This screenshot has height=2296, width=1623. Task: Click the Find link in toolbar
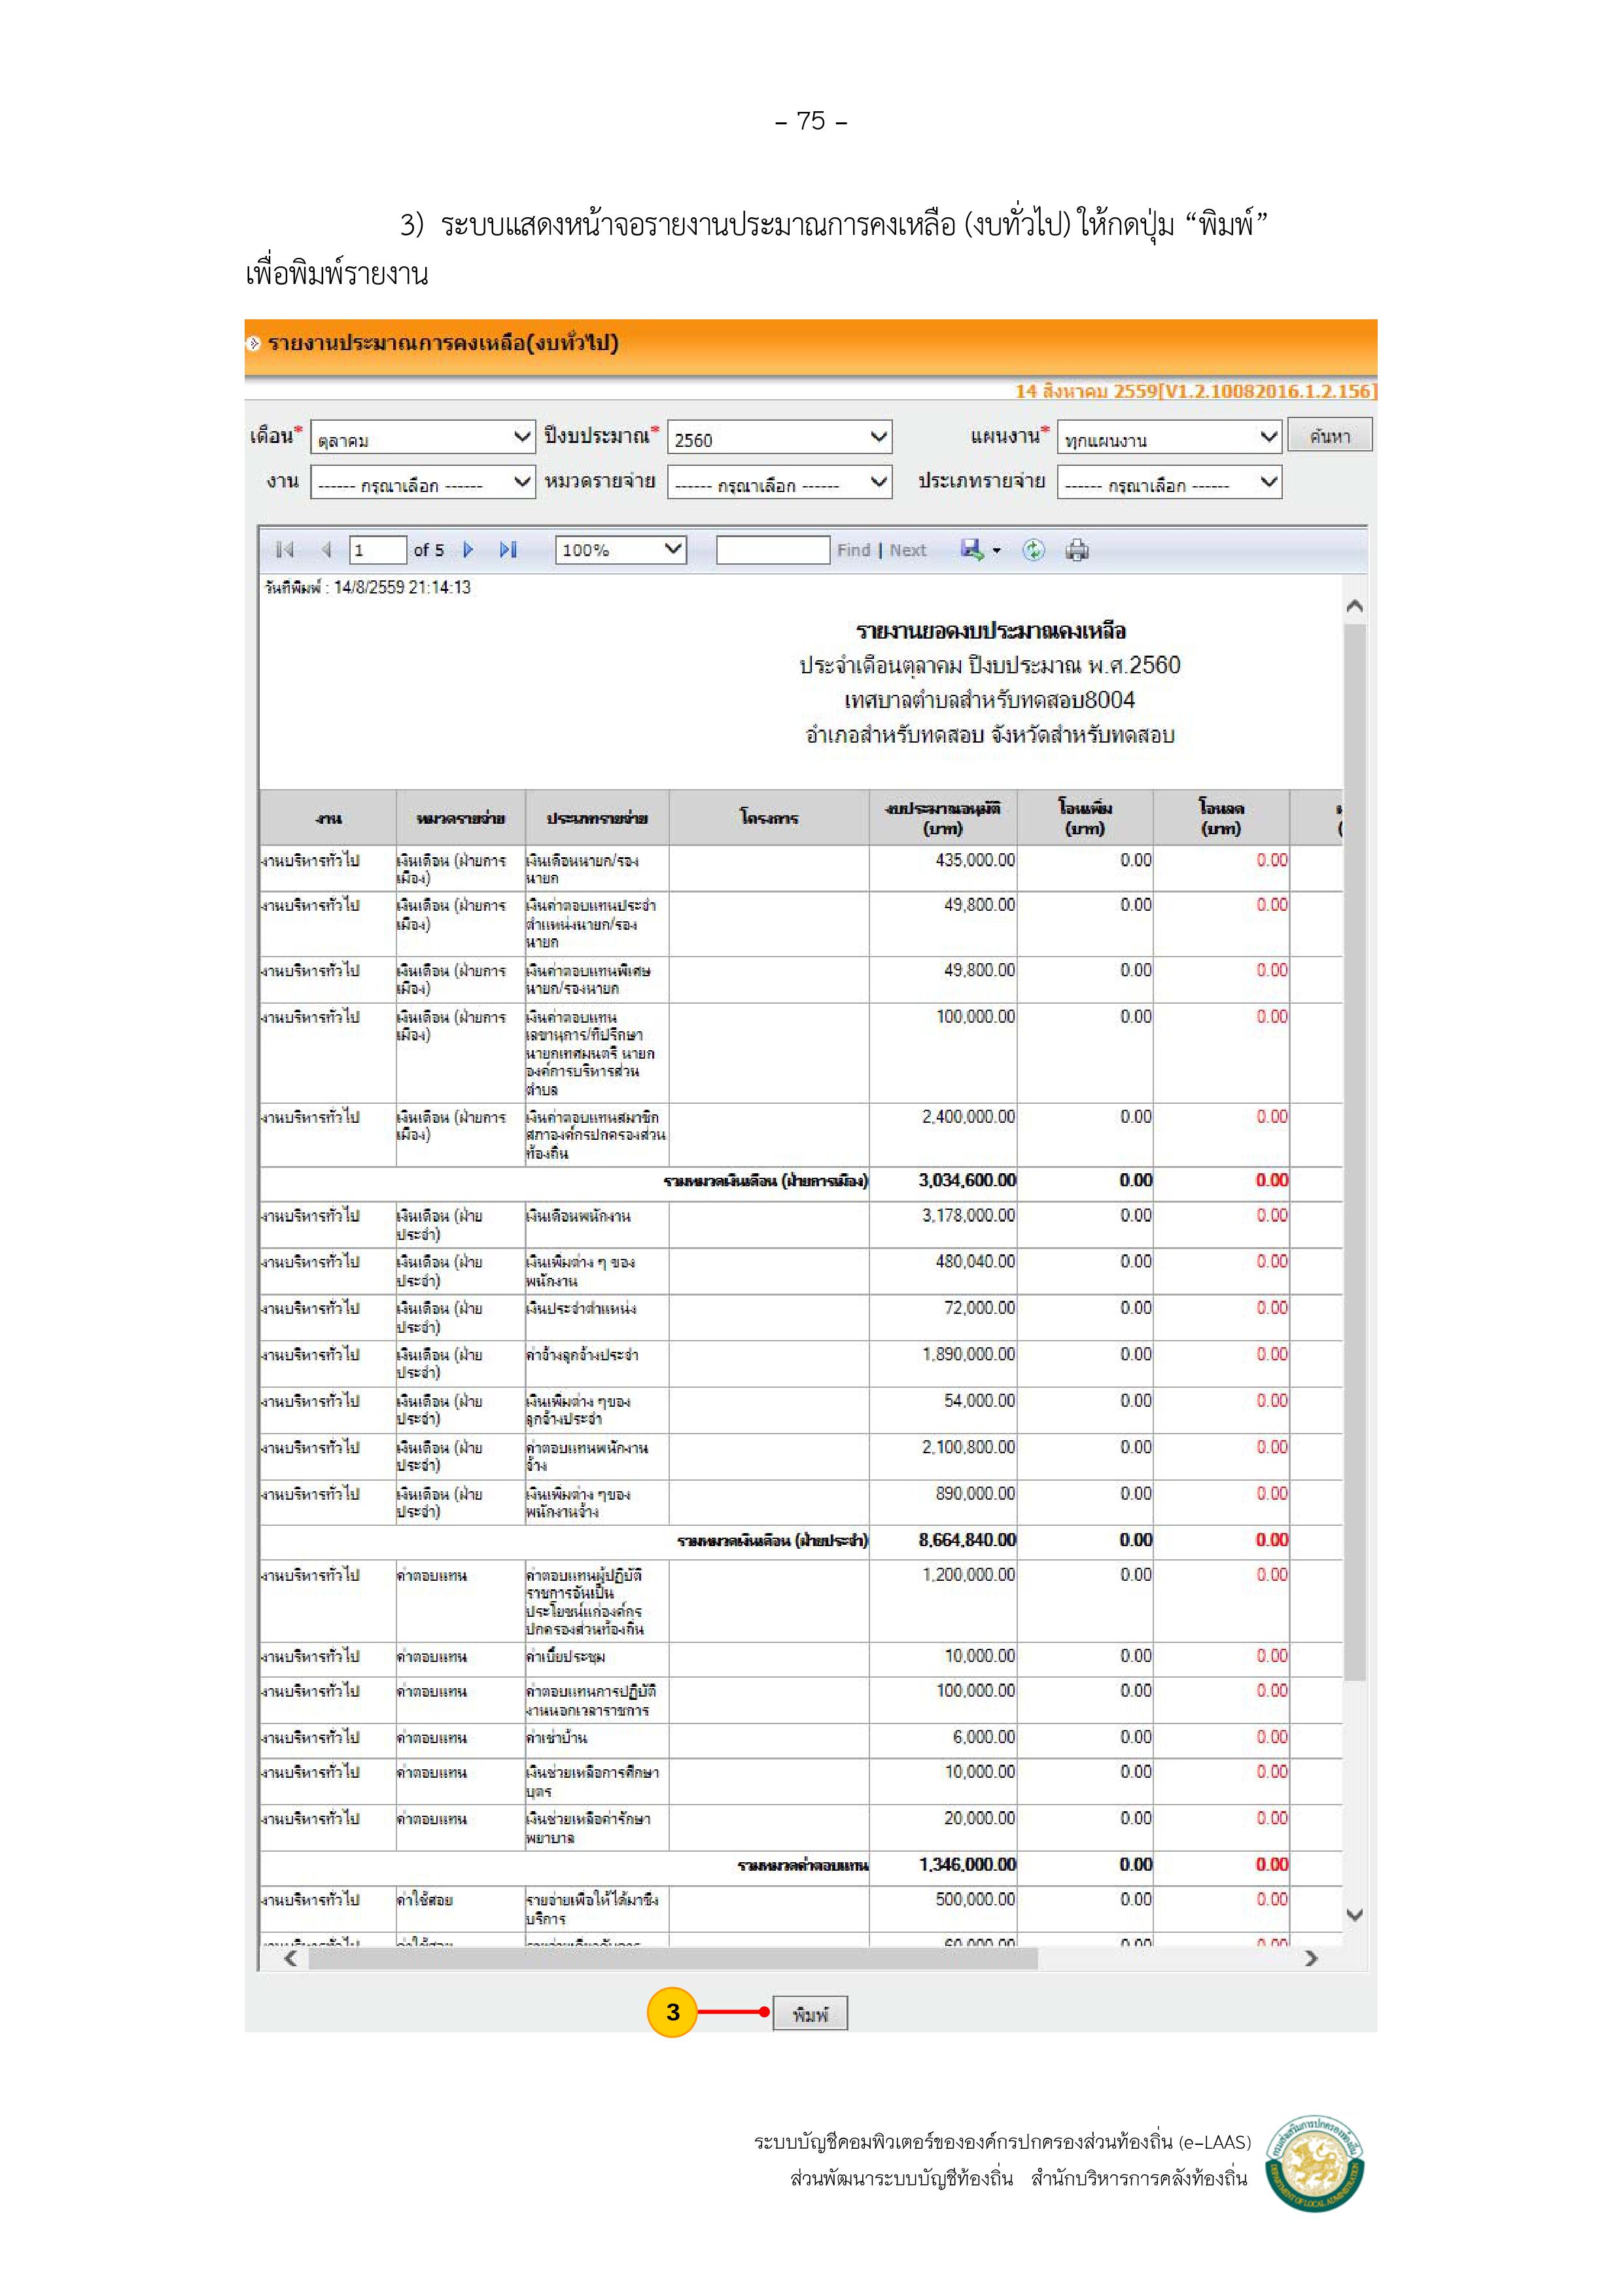[x=853, y=550]
